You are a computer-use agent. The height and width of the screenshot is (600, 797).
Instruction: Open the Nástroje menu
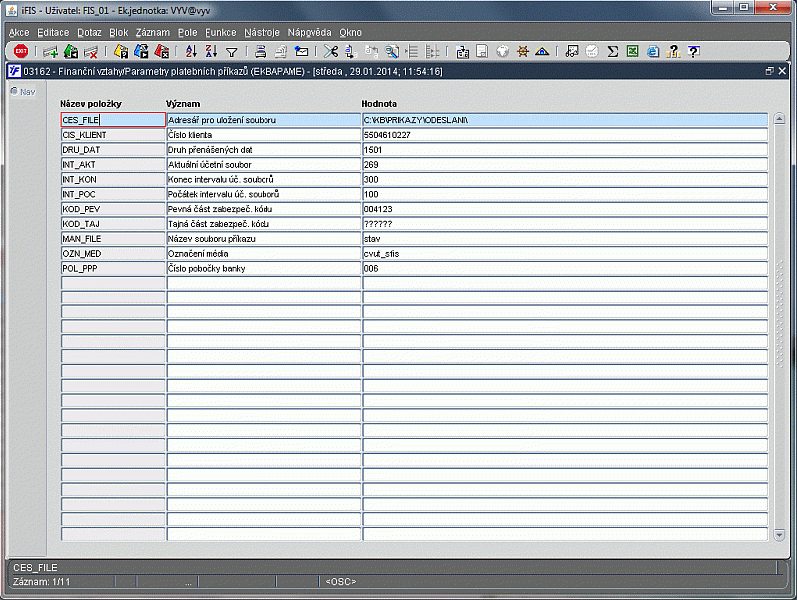point(261,32)
